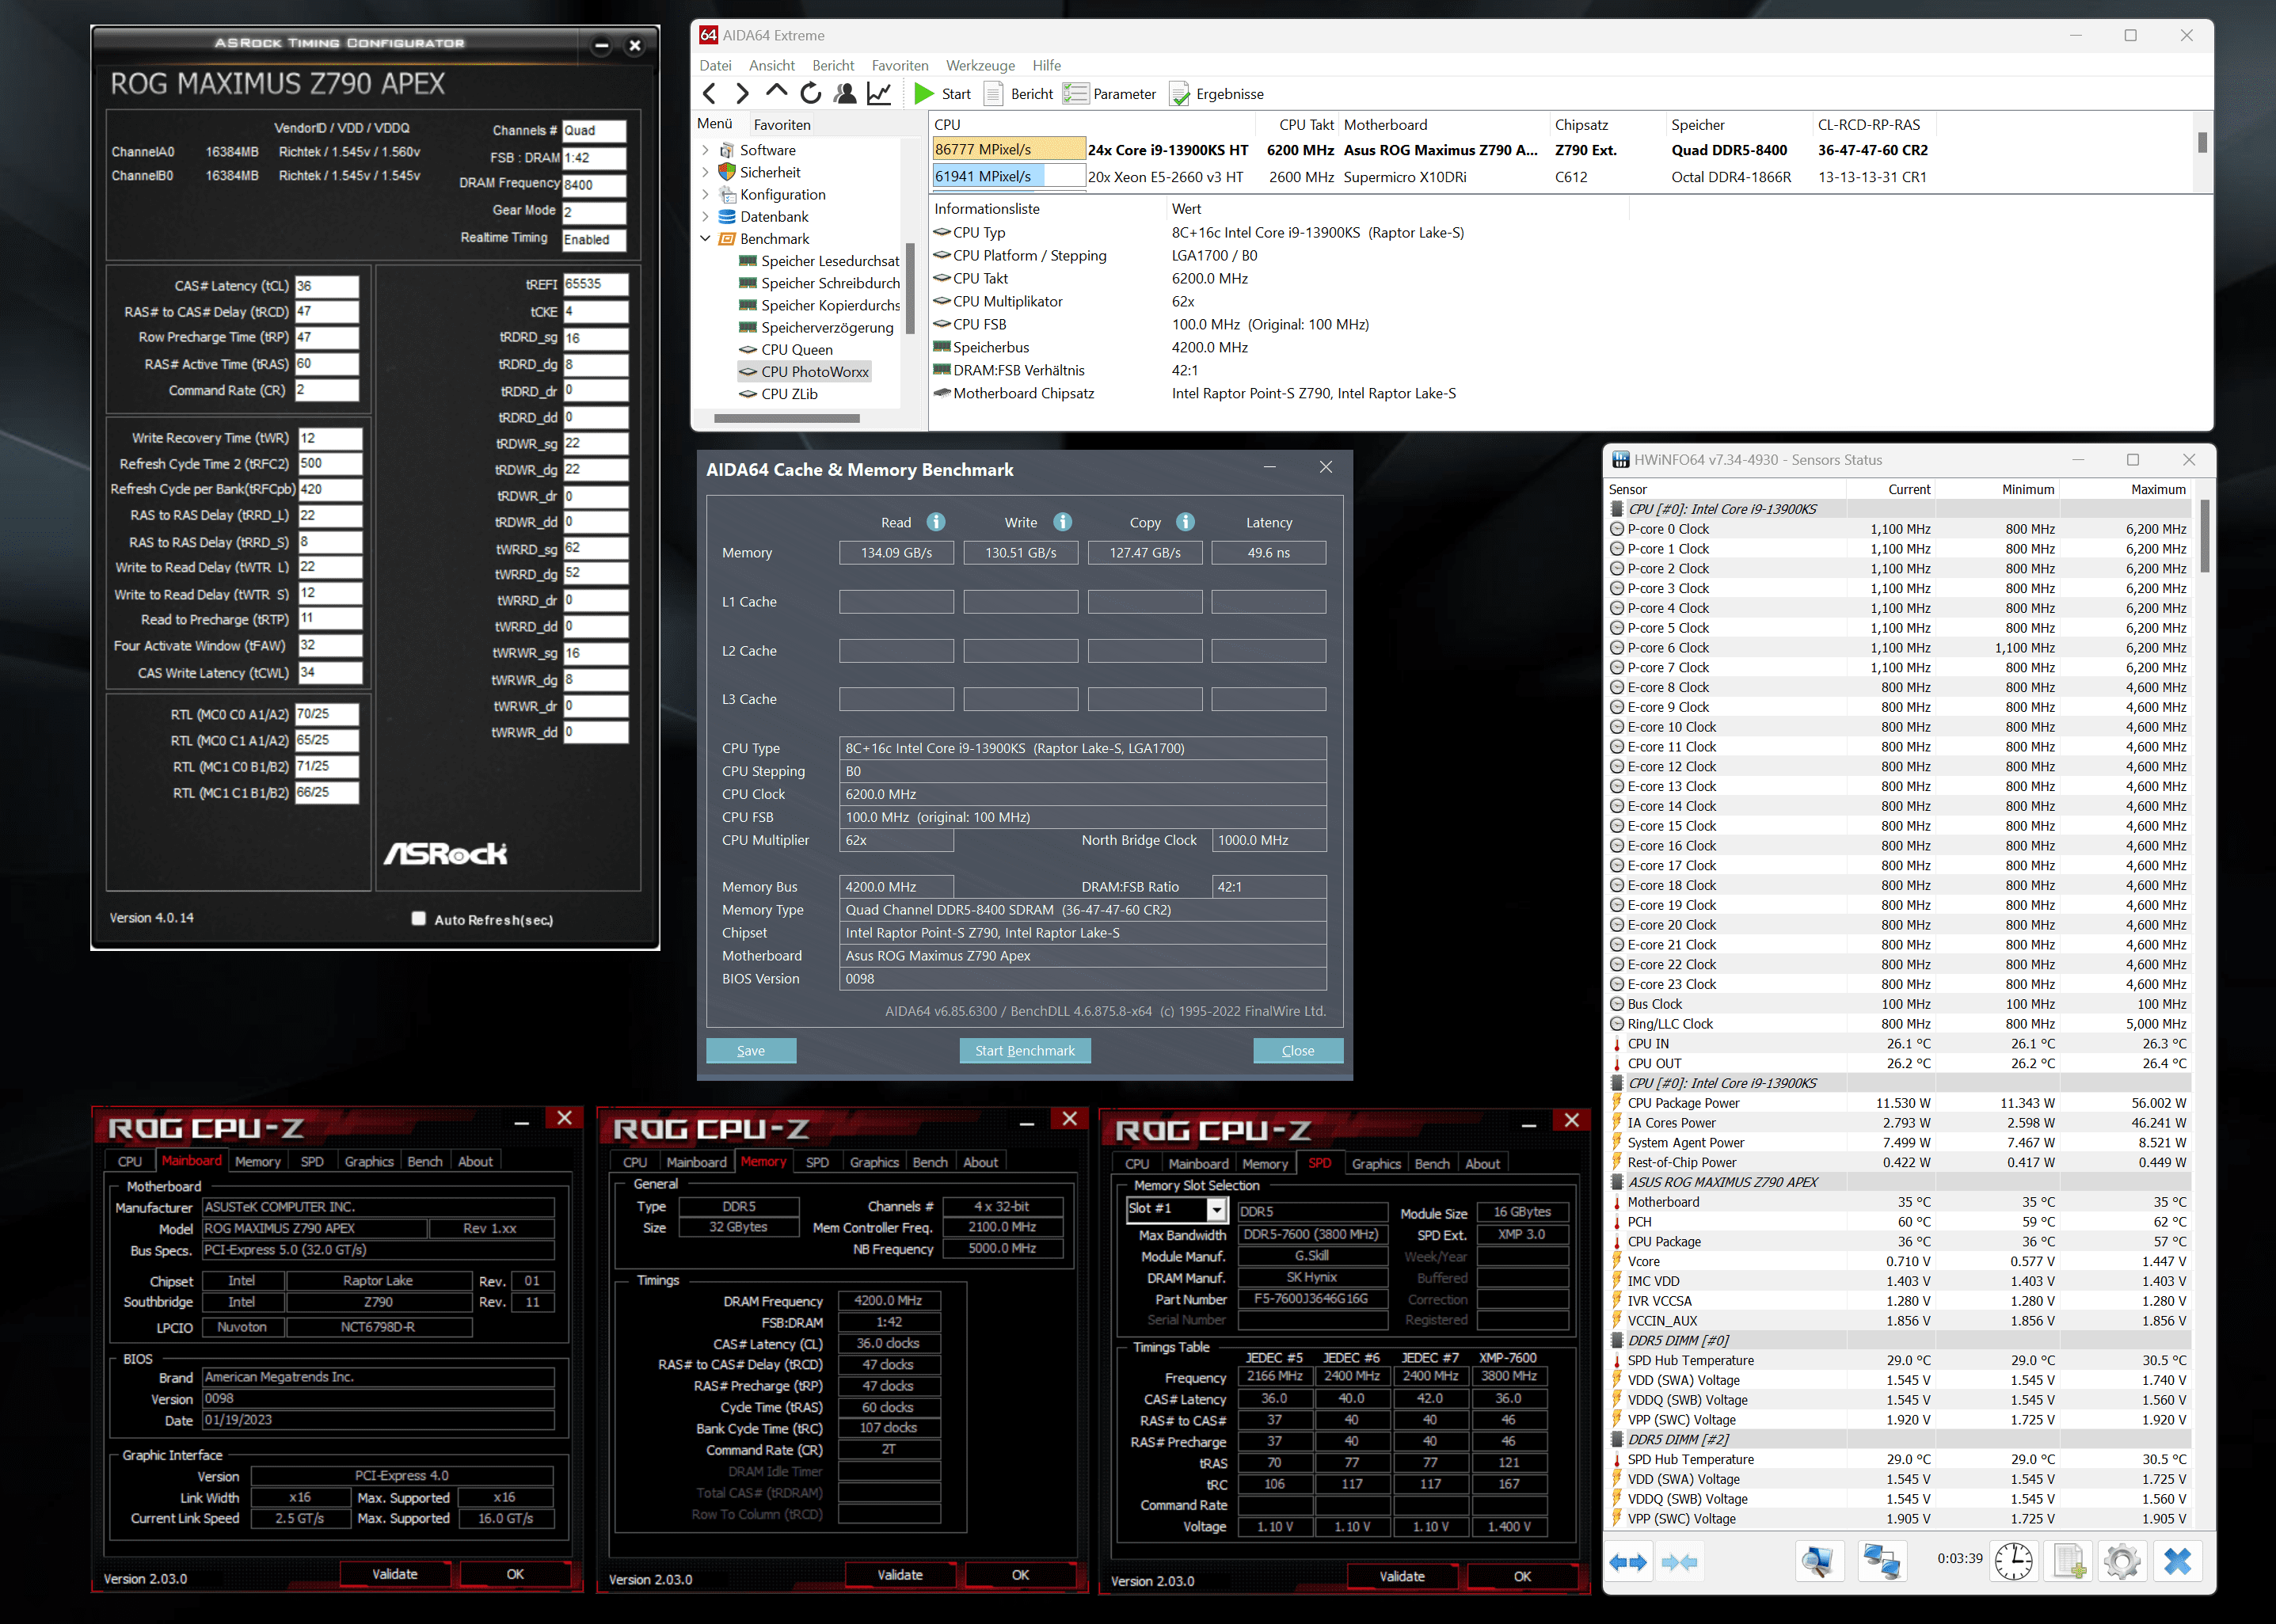Click AIDA64 tree horizontal scrollbar
2276x1624 pixels.
[787, 418]
